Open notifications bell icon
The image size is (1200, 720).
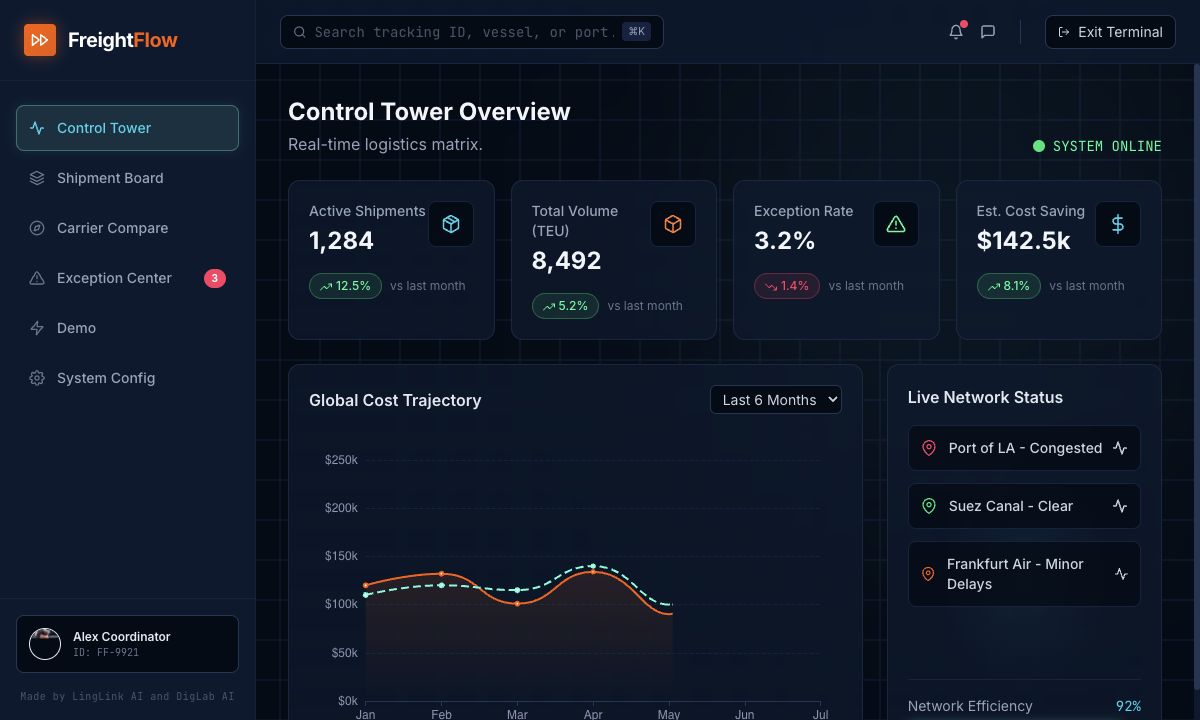(956, 32)
